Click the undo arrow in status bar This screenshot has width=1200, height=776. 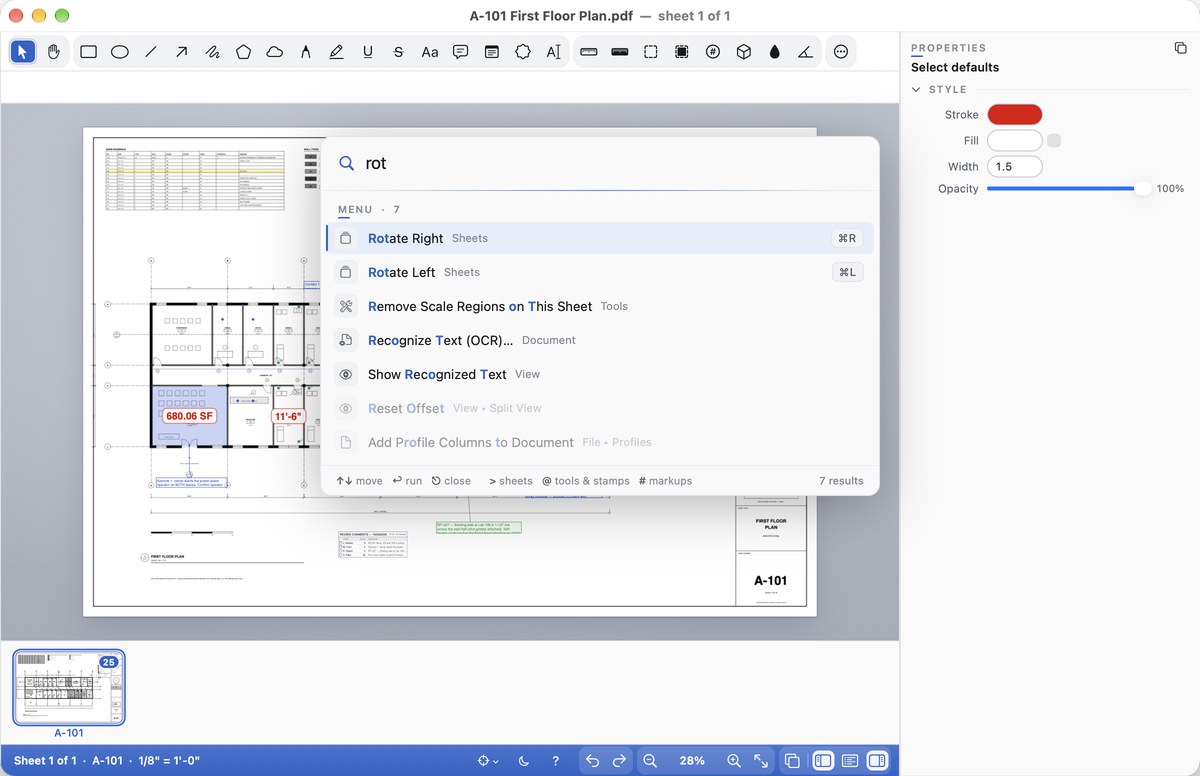coord(593,761)
